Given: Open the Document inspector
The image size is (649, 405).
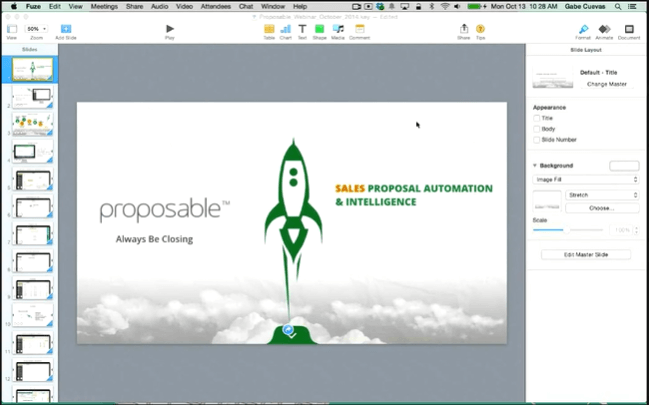Looking at the screenshot, I should pyautogui.click(x=629, y=29).
